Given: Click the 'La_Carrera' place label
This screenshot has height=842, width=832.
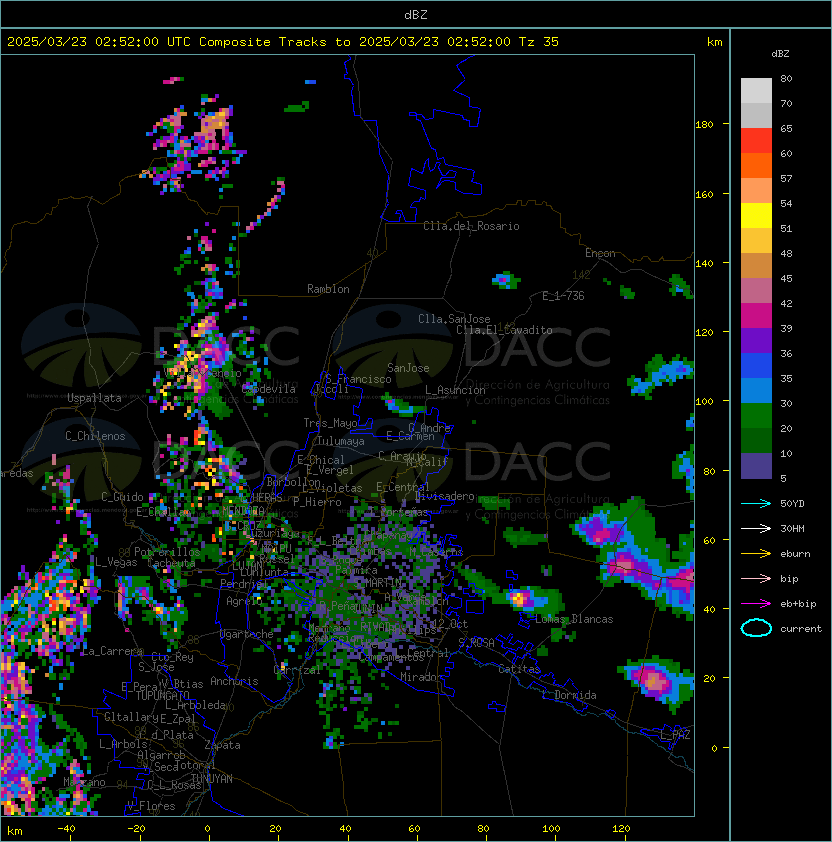Looking at the screenshot, I should coord(112,651).
